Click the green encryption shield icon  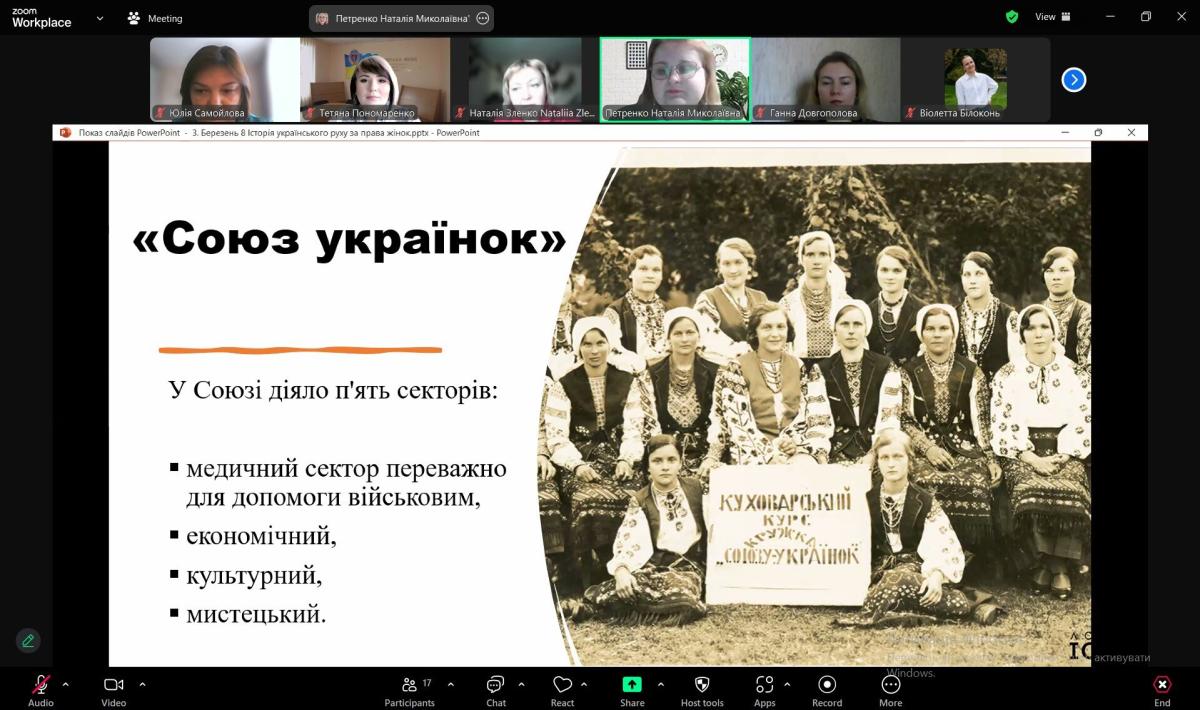[1012, 17]
